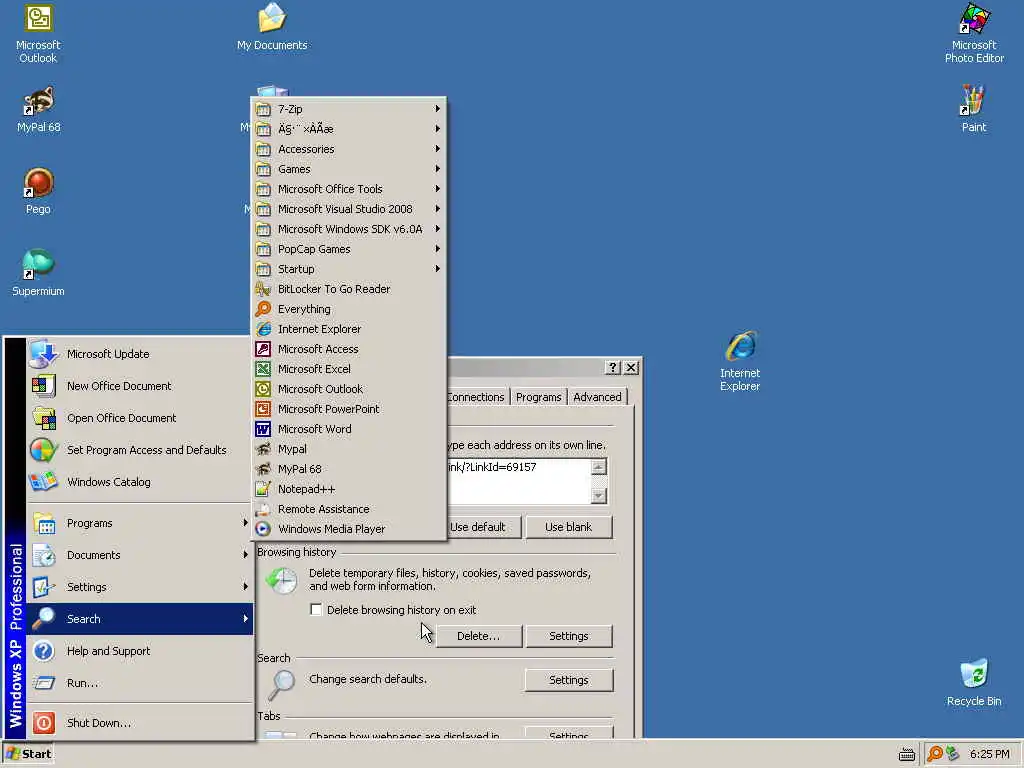Image resolution: width=1024 pixels, height=768 pixels.
Task: Open Set Program Access and Defaults
Action: pos(140,450)
